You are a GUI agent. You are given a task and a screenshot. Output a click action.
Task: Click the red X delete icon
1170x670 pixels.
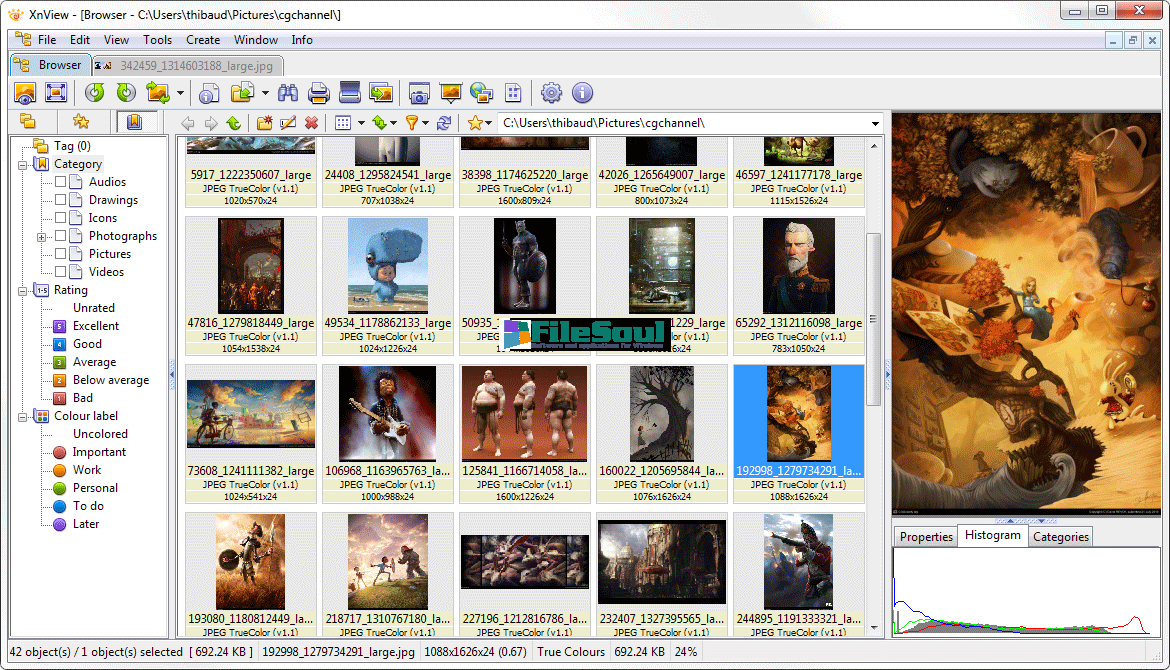[x=312, y=123]
